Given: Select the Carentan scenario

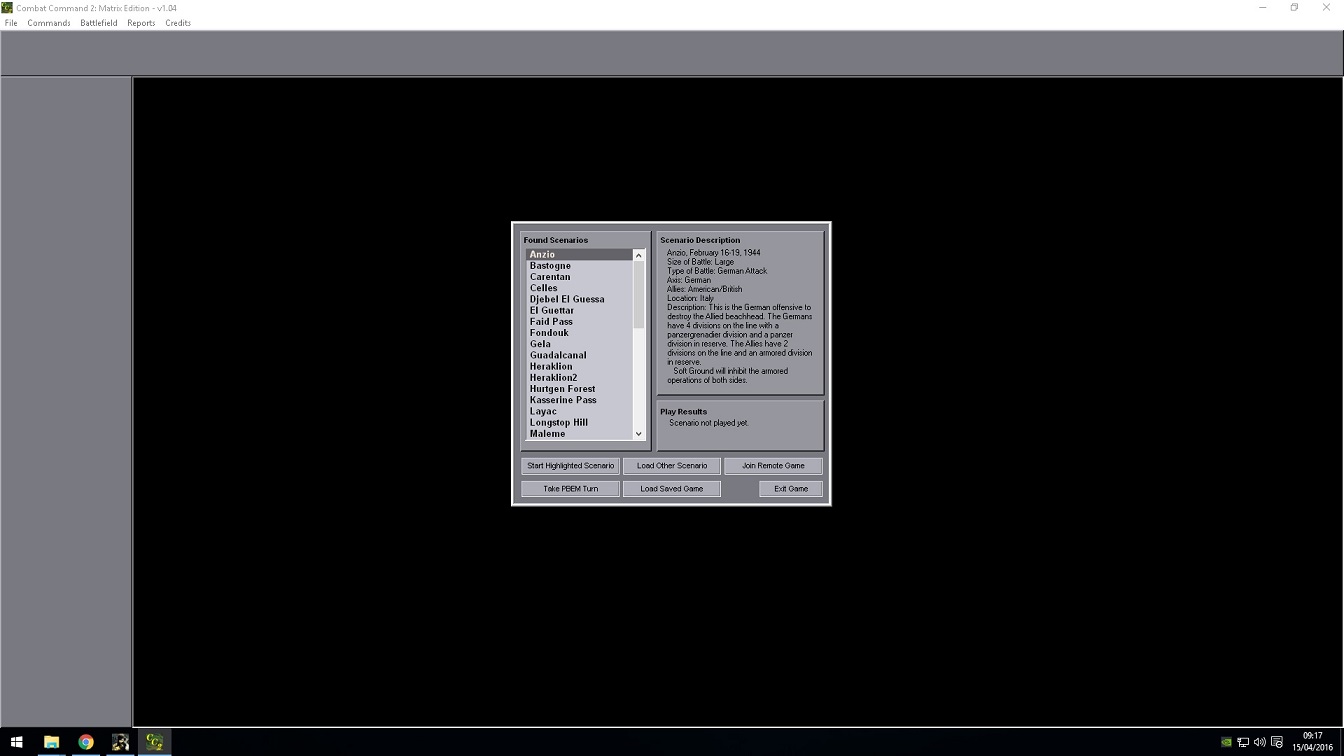Looking at the screenshot, I should (x=579, y=277).
